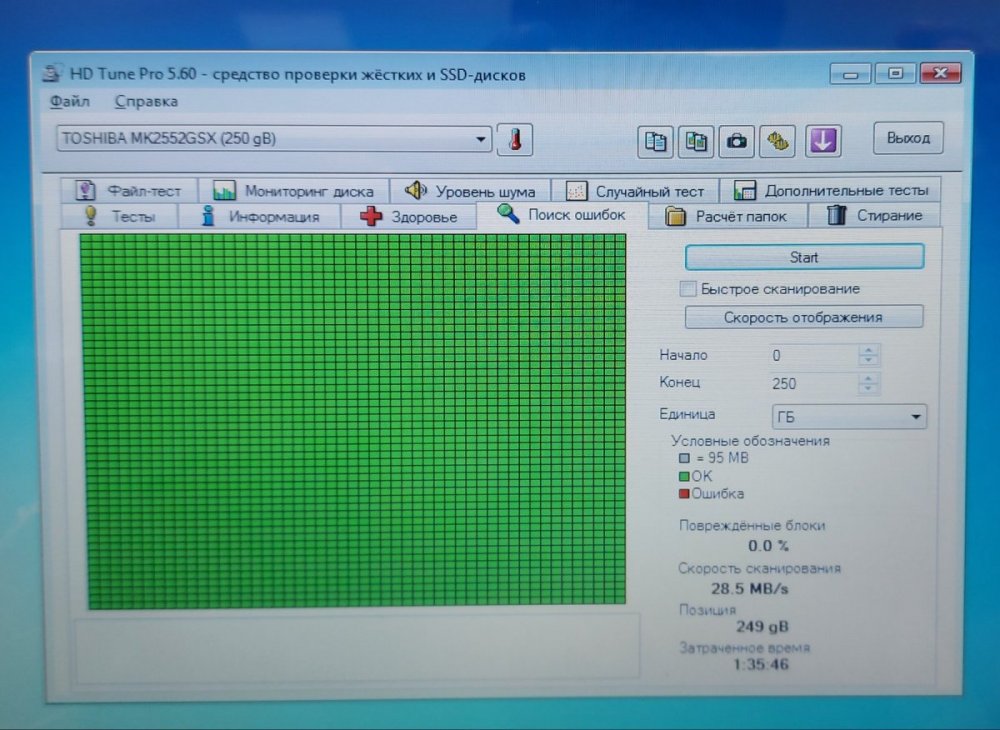Click the Скорость отображения button
The width and height of the screenshot is (1000, 730).
[x=803, y=317]
